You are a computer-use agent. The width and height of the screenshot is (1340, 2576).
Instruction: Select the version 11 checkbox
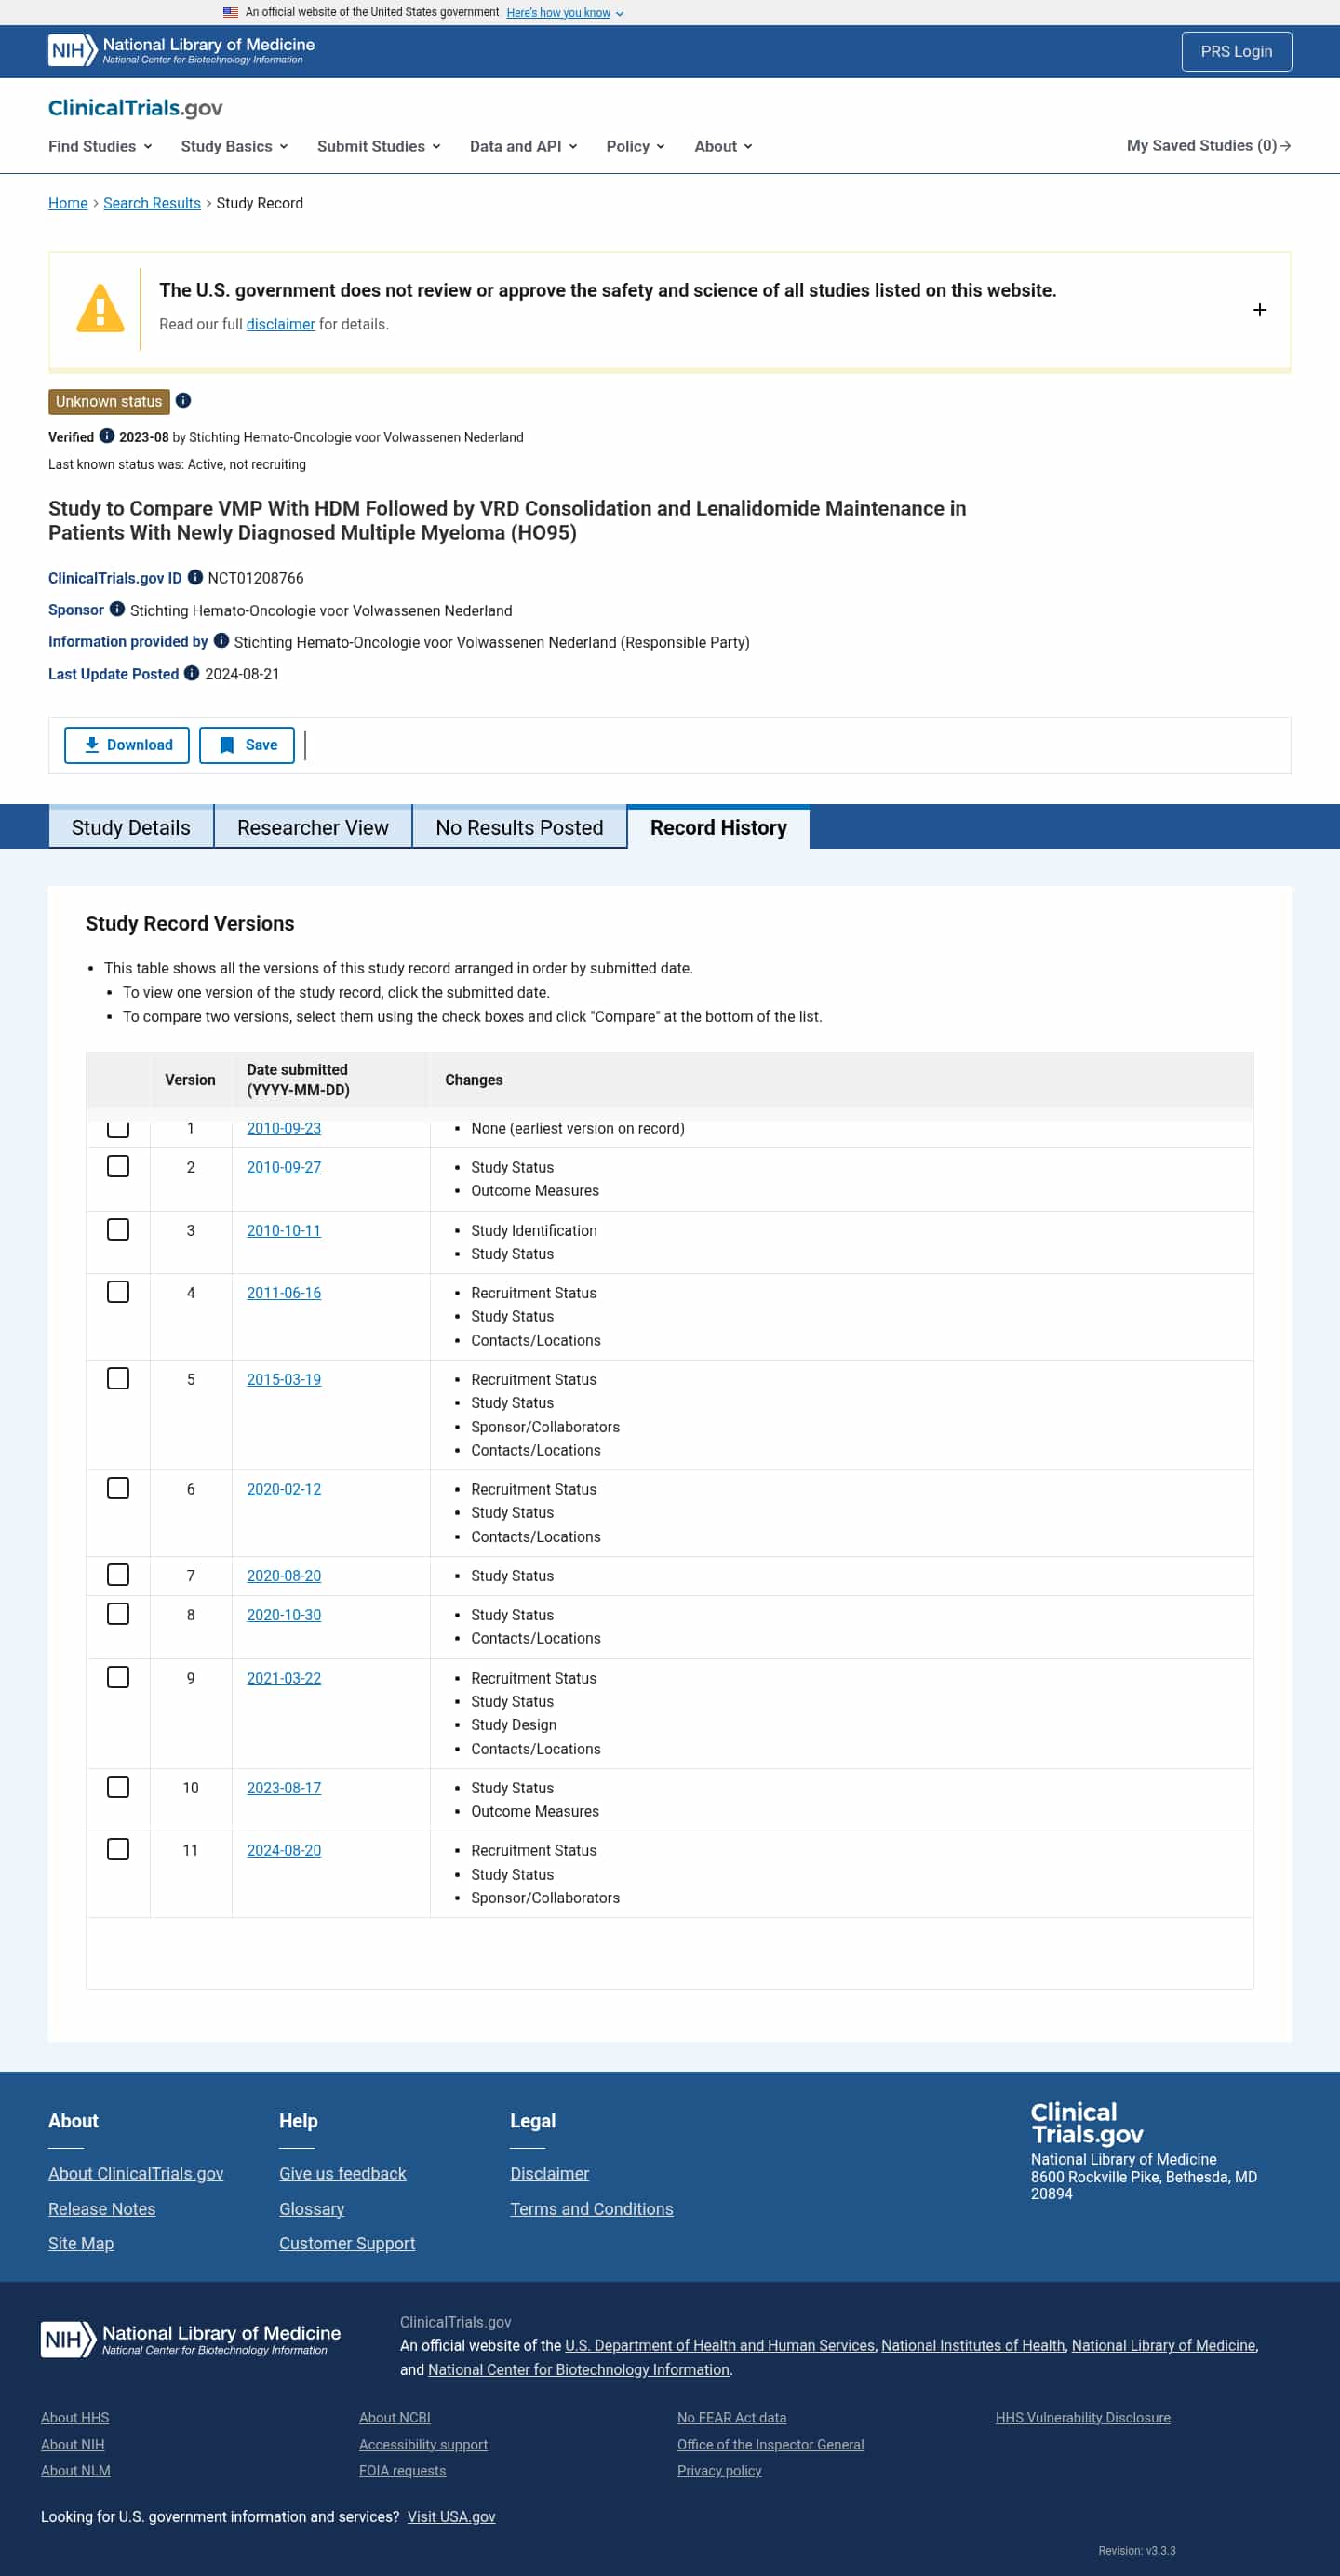click(x=118, y=1849)
